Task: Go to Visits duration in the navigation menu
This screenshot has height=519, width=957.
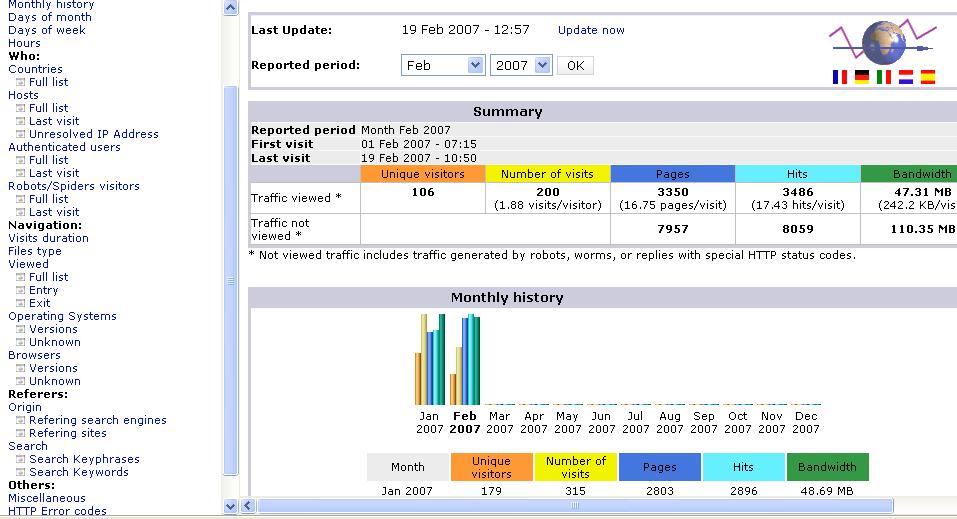Action: pos(49,238)
